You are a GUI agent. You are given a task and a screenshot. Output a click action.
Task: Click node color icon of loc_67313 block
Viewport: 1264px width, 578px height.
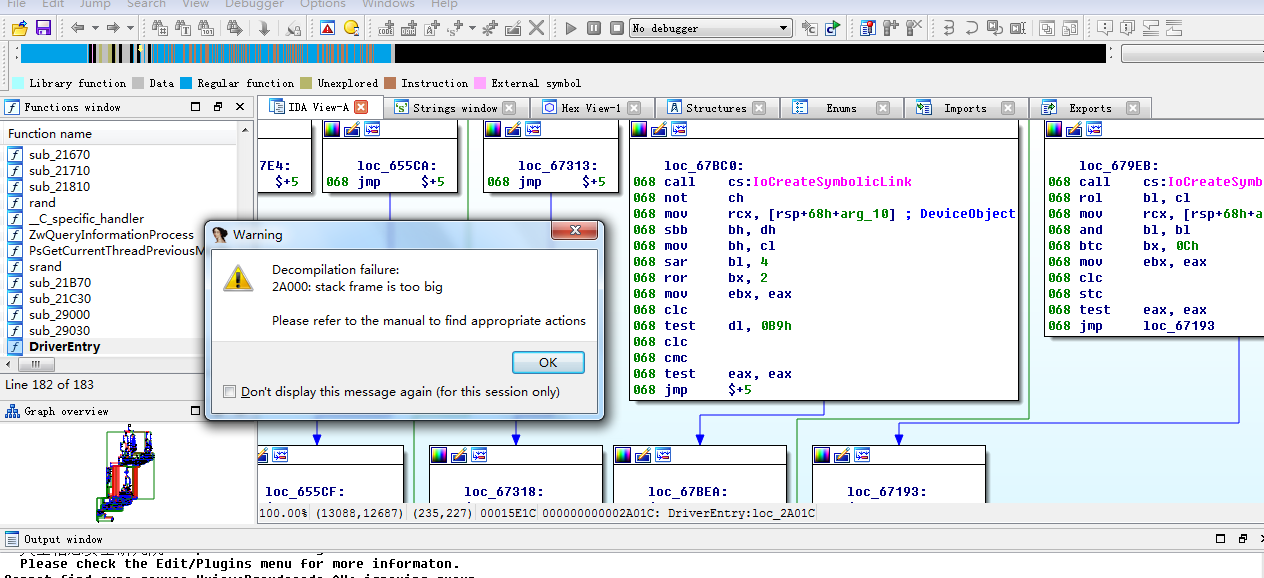(493, 129)
